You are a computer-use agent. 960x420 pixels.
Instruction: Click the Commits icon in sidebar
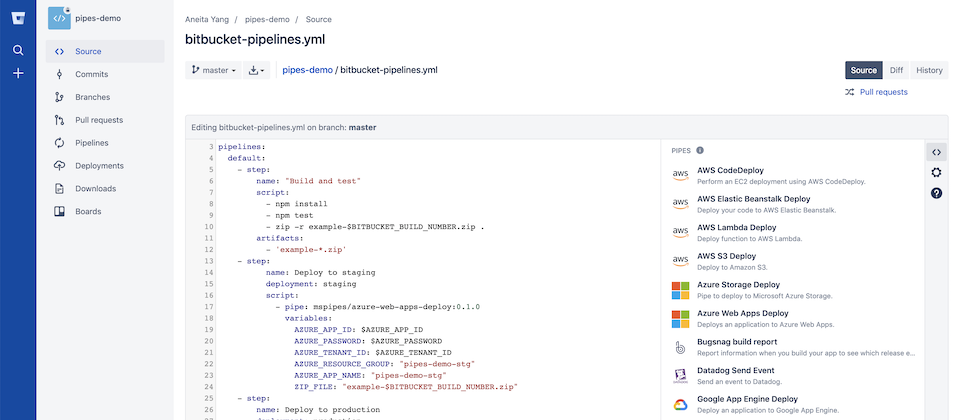[59, 74]
